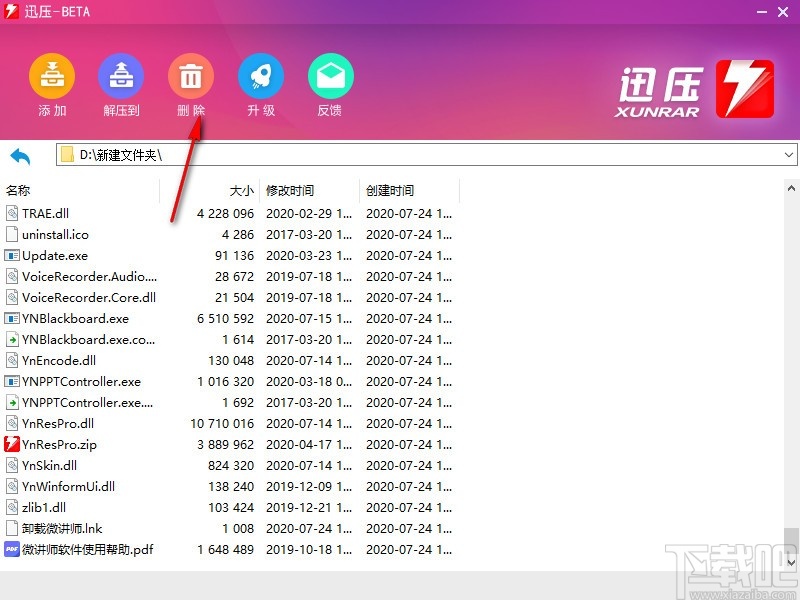Sort by the 创建时间 column header
The width and height of the screenshot is (800, 600).
(x=396, y=190)
